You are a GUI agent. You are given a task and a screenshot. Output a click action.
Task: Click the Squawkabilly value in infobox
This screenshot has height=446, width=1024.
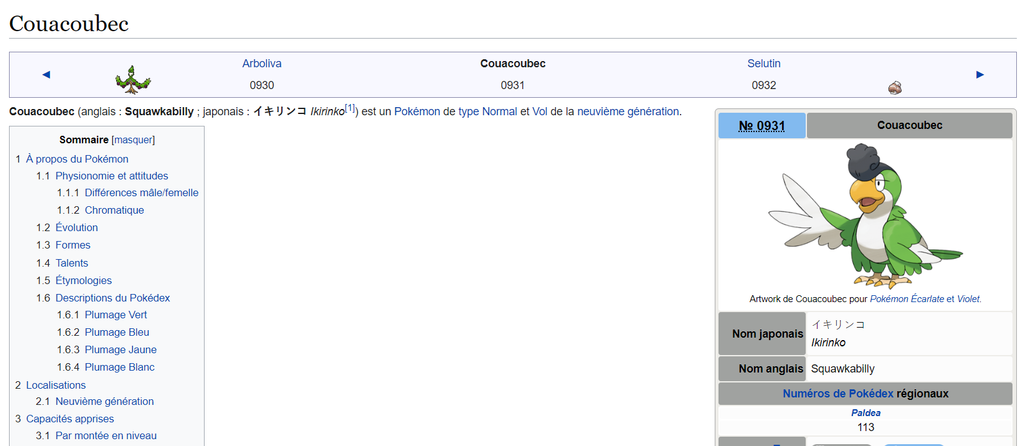[x=842, y=369]
